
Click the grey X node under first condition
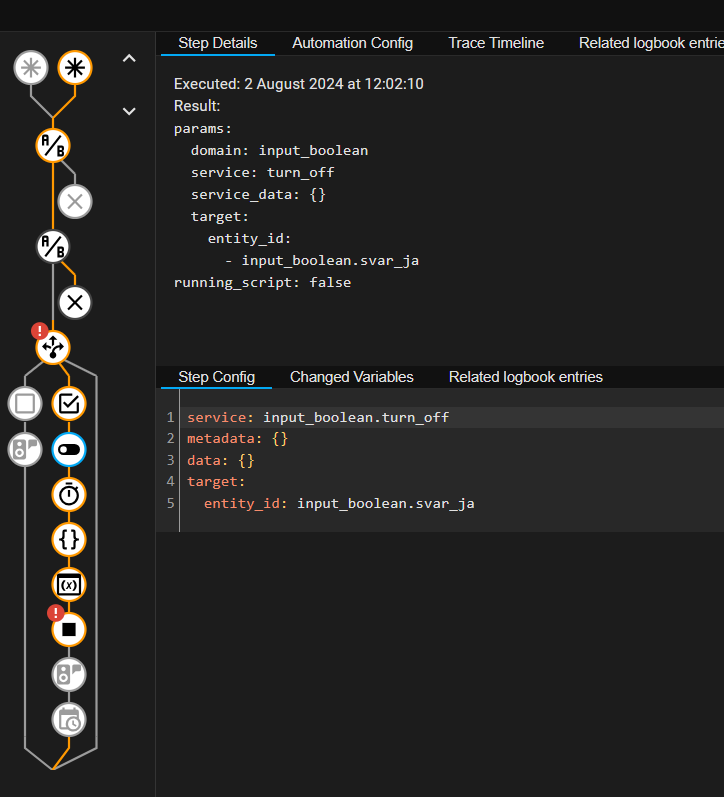[x=74, y=202]
